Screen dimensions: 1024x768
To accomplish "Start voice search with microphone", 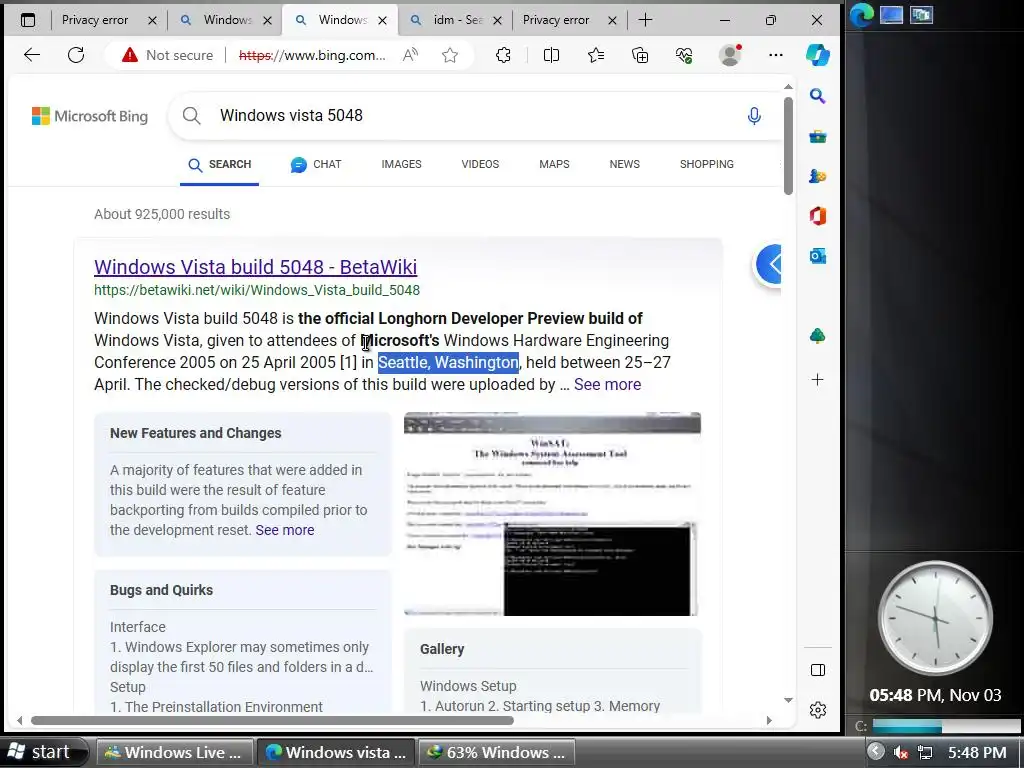I will tap(754, 116).
